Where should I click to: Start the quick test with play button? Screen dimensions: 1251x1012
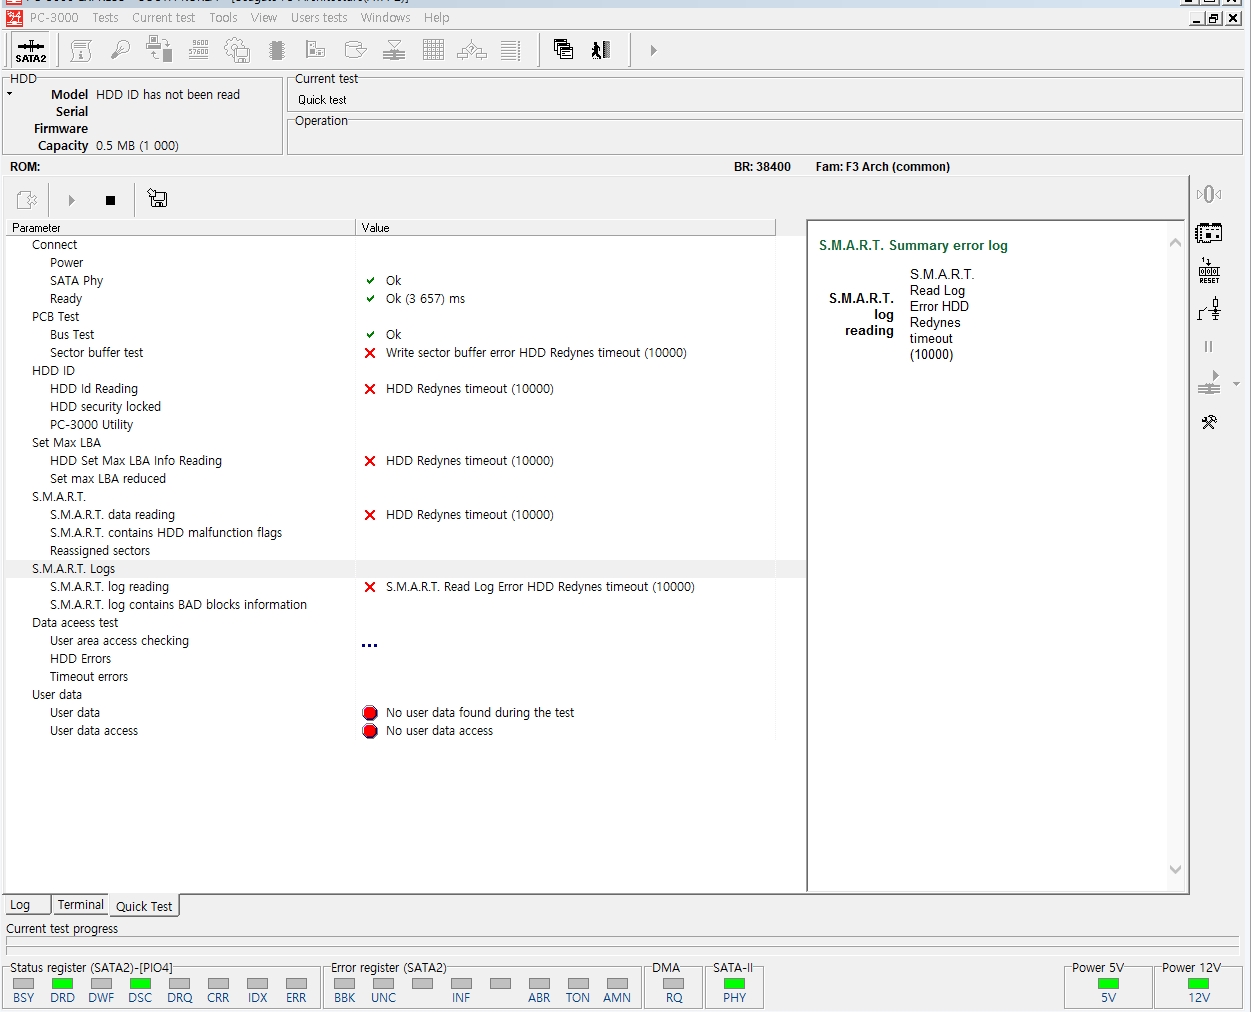pos(71,200)
